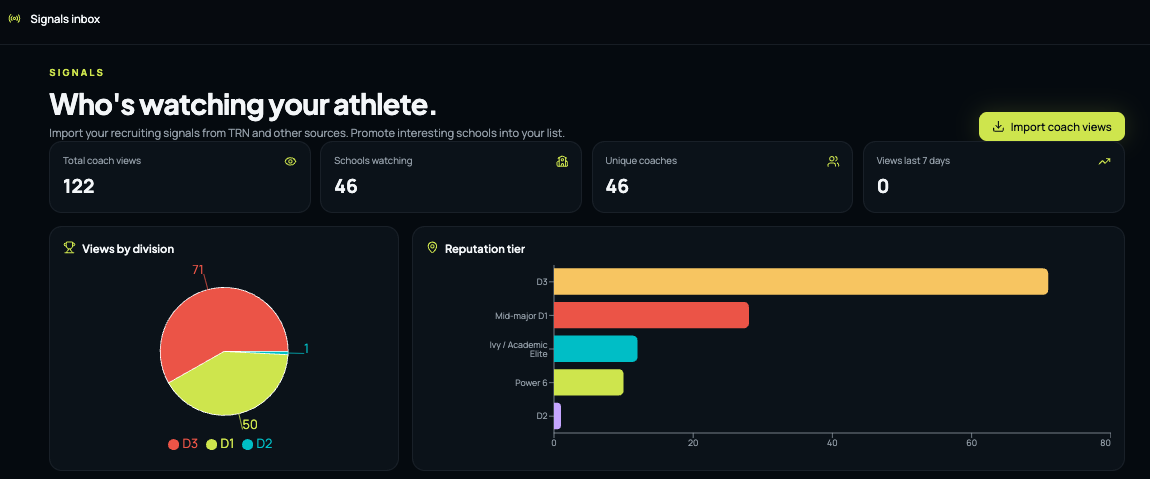Click the red Mid-major D1 bar
The image size is (1150, 479).
651,315
